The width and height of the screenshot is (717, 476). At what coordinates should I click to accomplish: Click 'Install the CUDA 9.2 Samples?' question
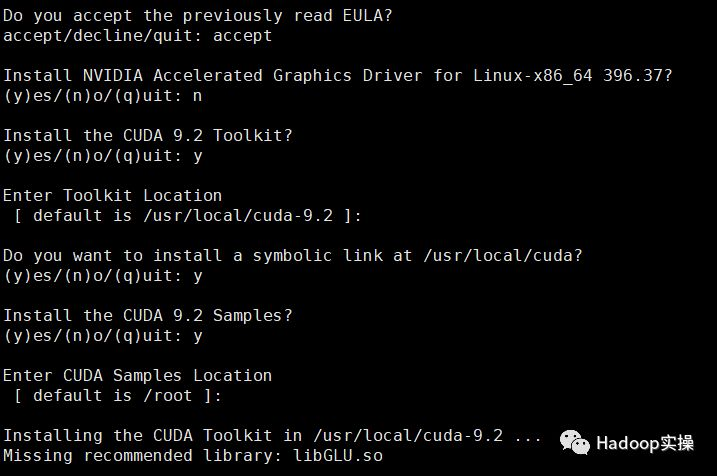(148, 316)
